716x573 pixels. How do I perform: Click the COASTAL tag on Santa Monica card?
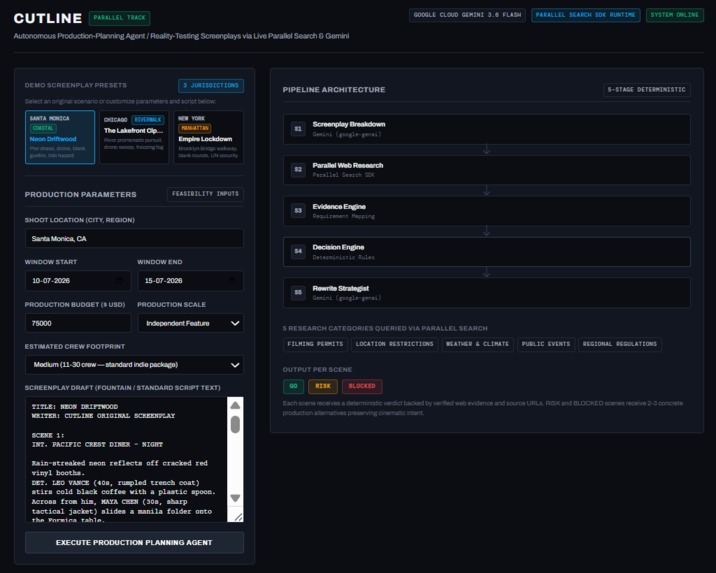(43, 128)
